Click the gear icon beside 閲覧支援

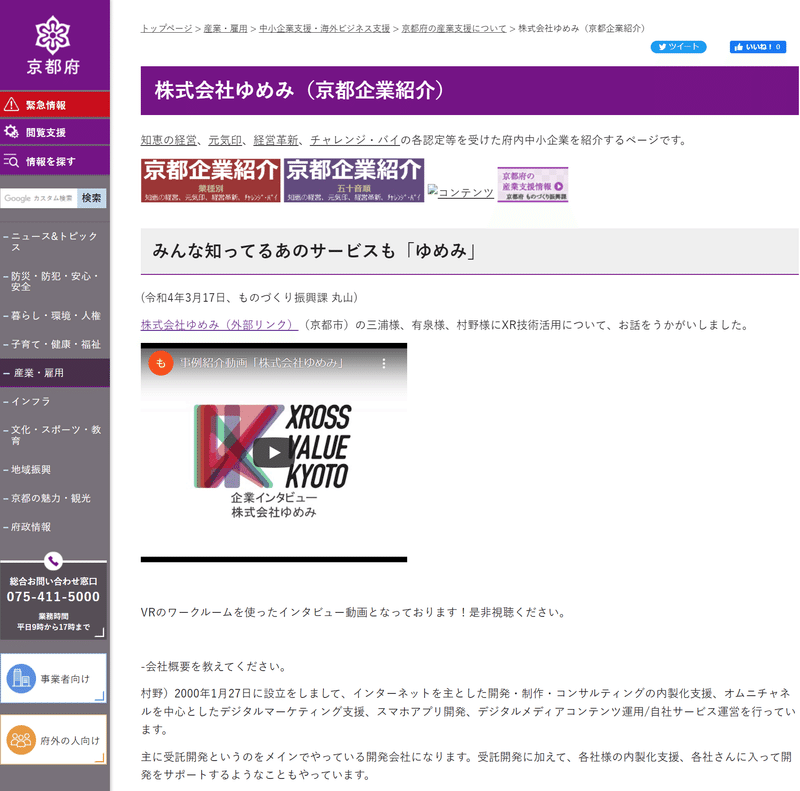tap(11, 132)
